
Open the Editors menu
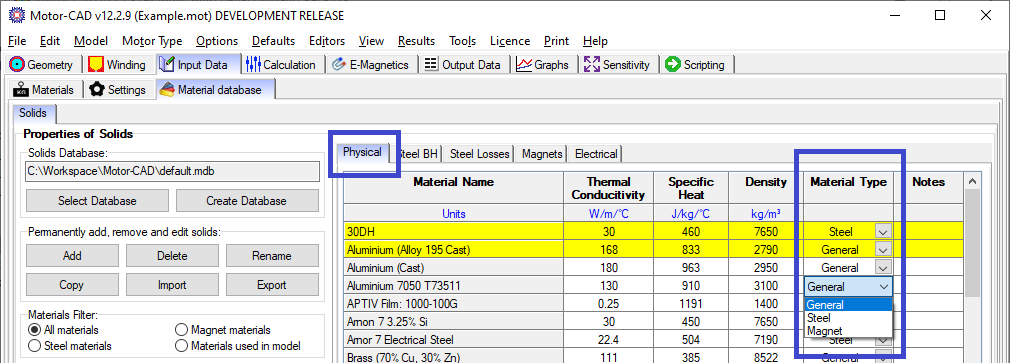coord(327,41)
